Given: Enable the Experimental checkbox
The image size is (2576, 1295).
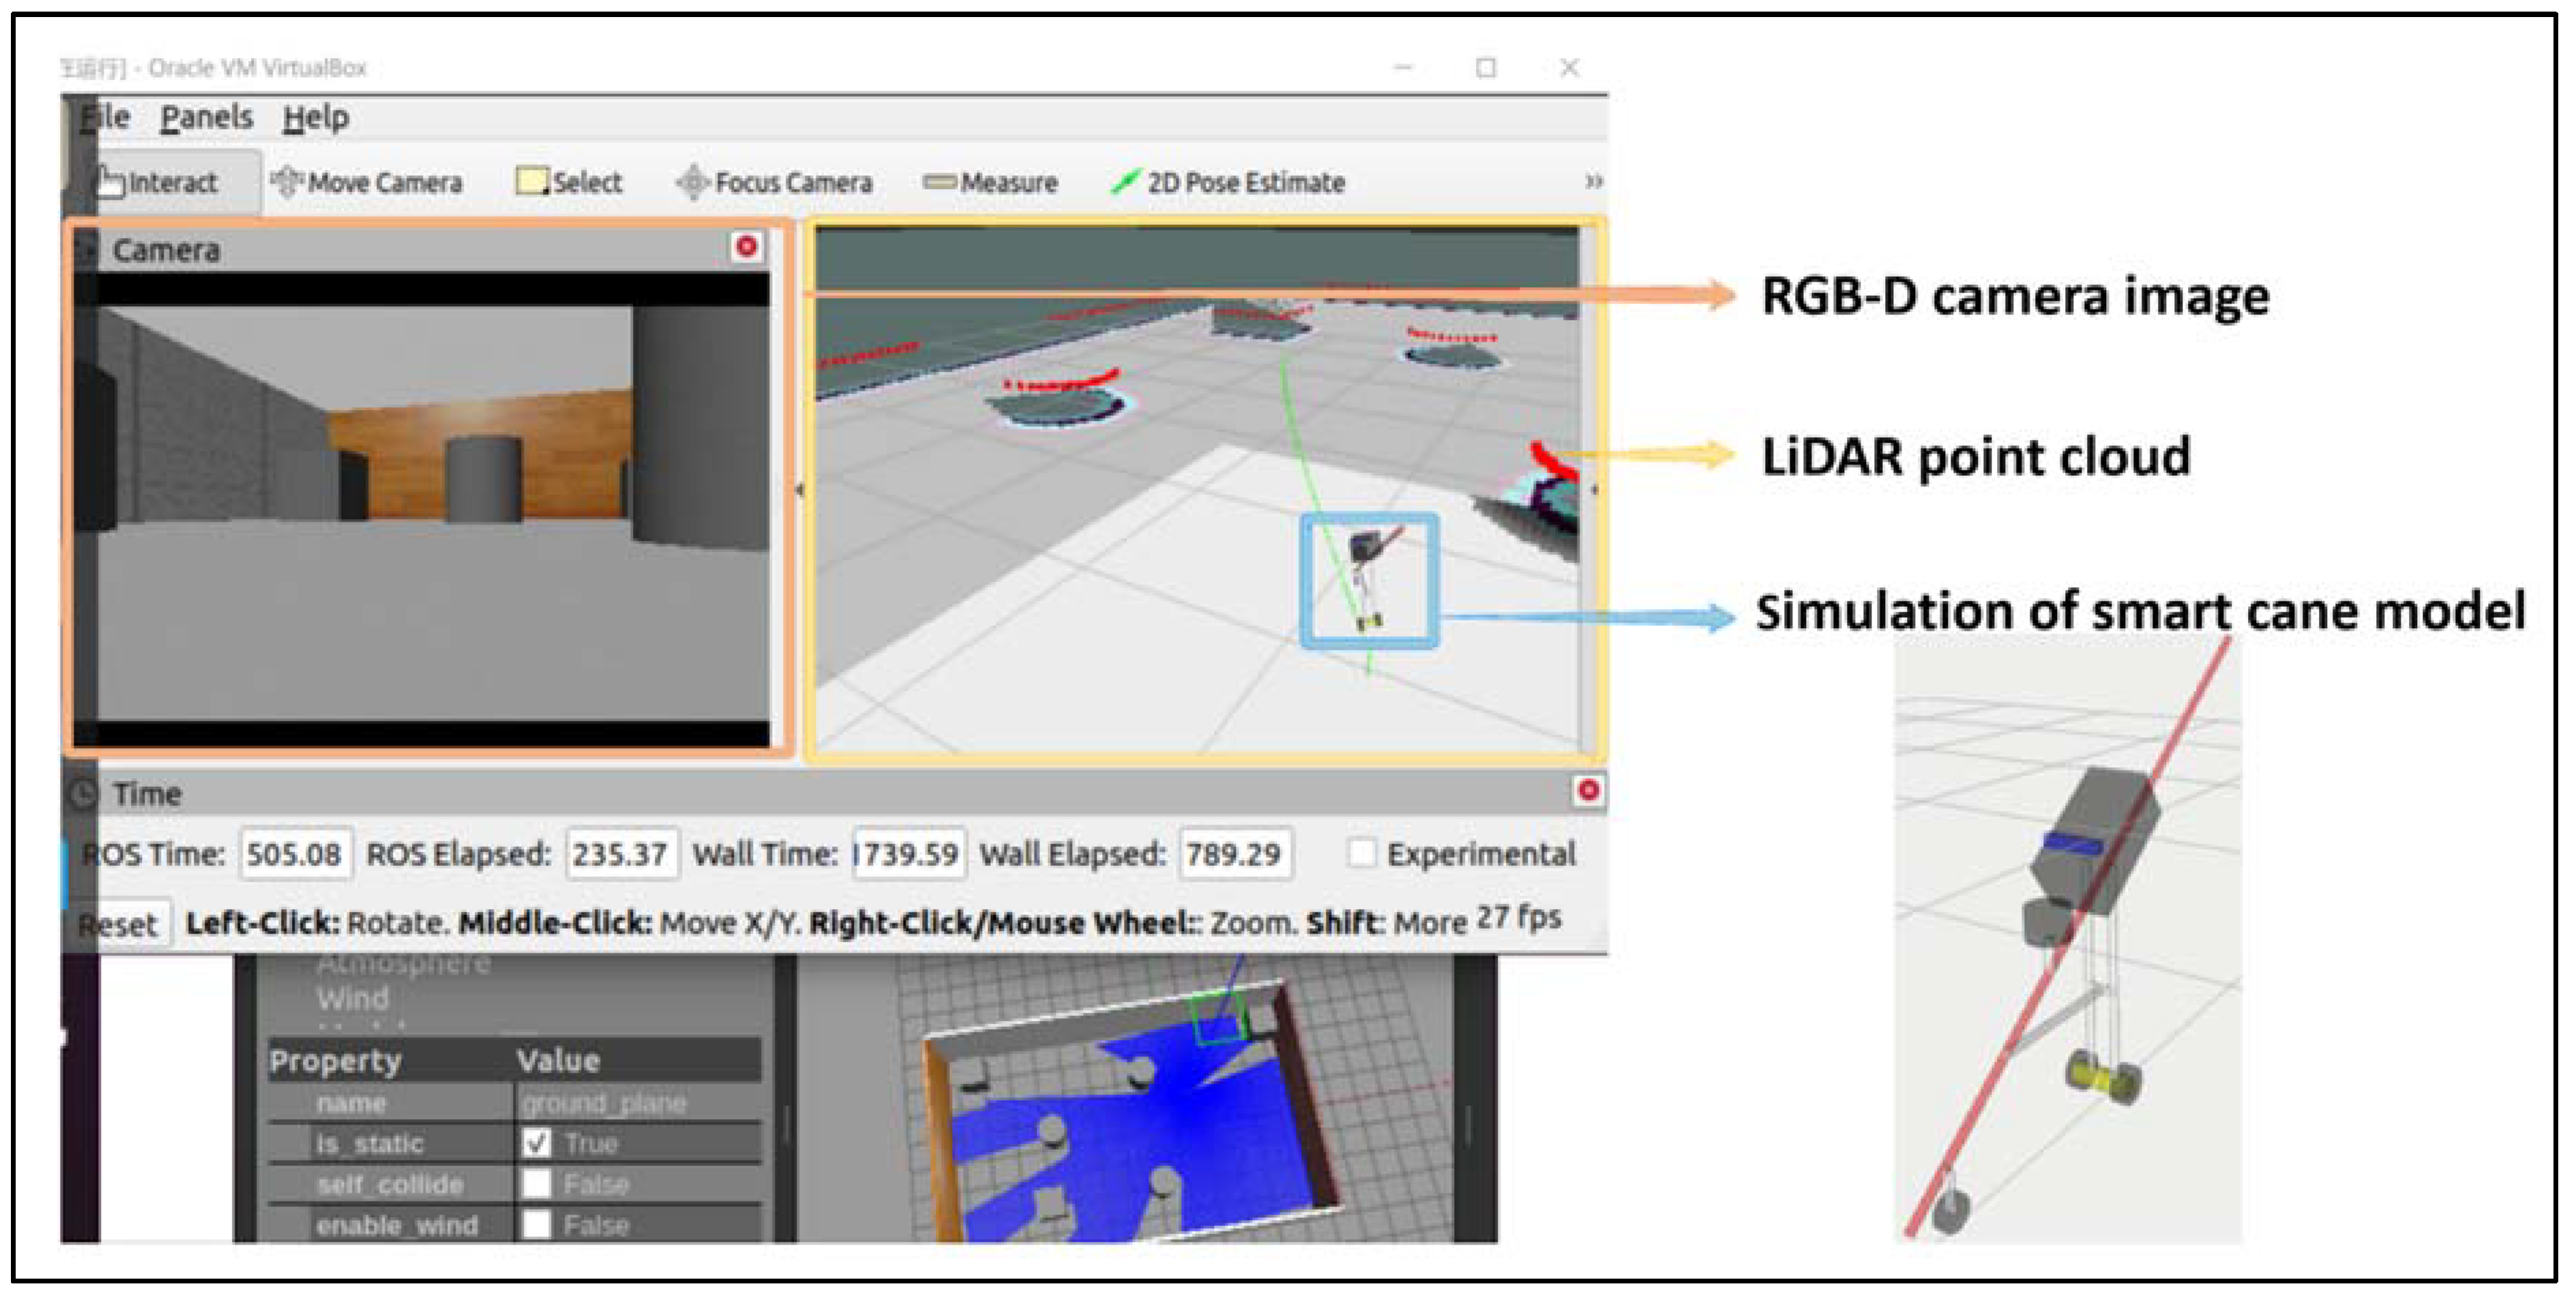Looking at the screenshot, I should [x=1361, y=854].
